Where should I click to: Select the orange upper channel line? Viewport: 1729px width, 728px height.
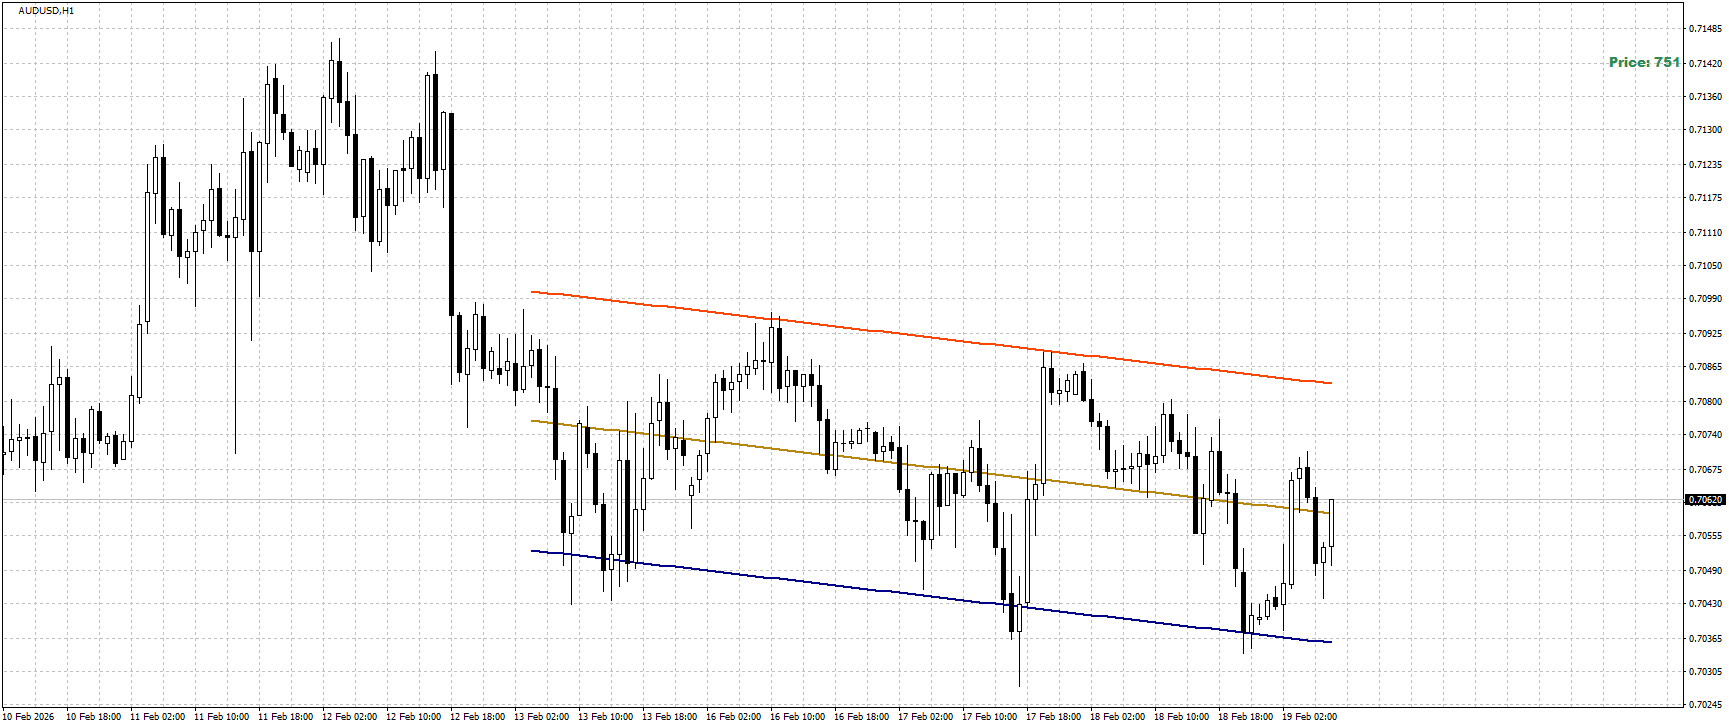930,337
